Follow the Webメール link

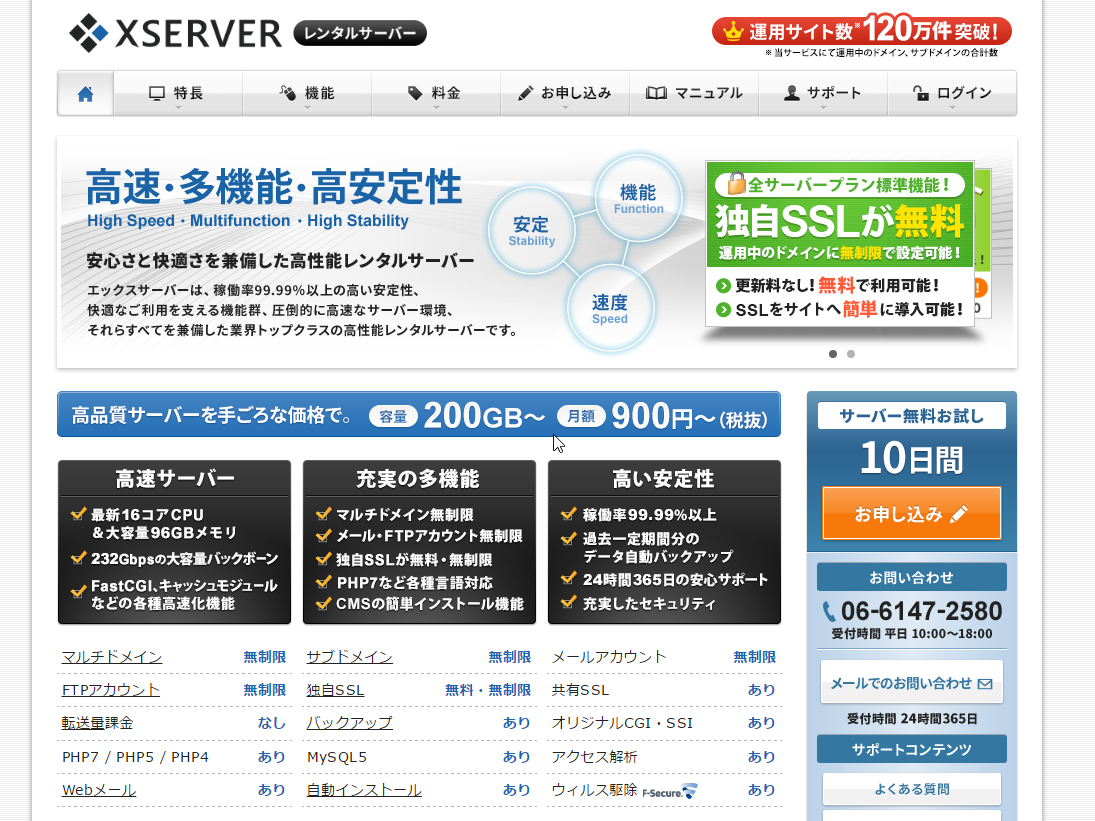[x=98, y=790]
